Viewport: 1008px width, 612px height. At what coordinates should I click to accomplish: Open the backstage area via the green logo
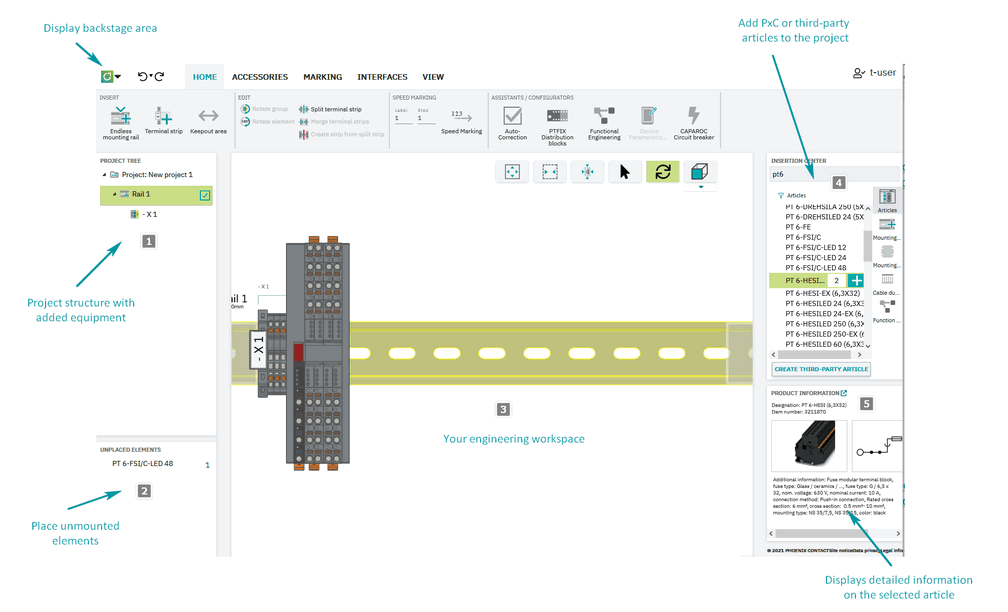point(107,76)
